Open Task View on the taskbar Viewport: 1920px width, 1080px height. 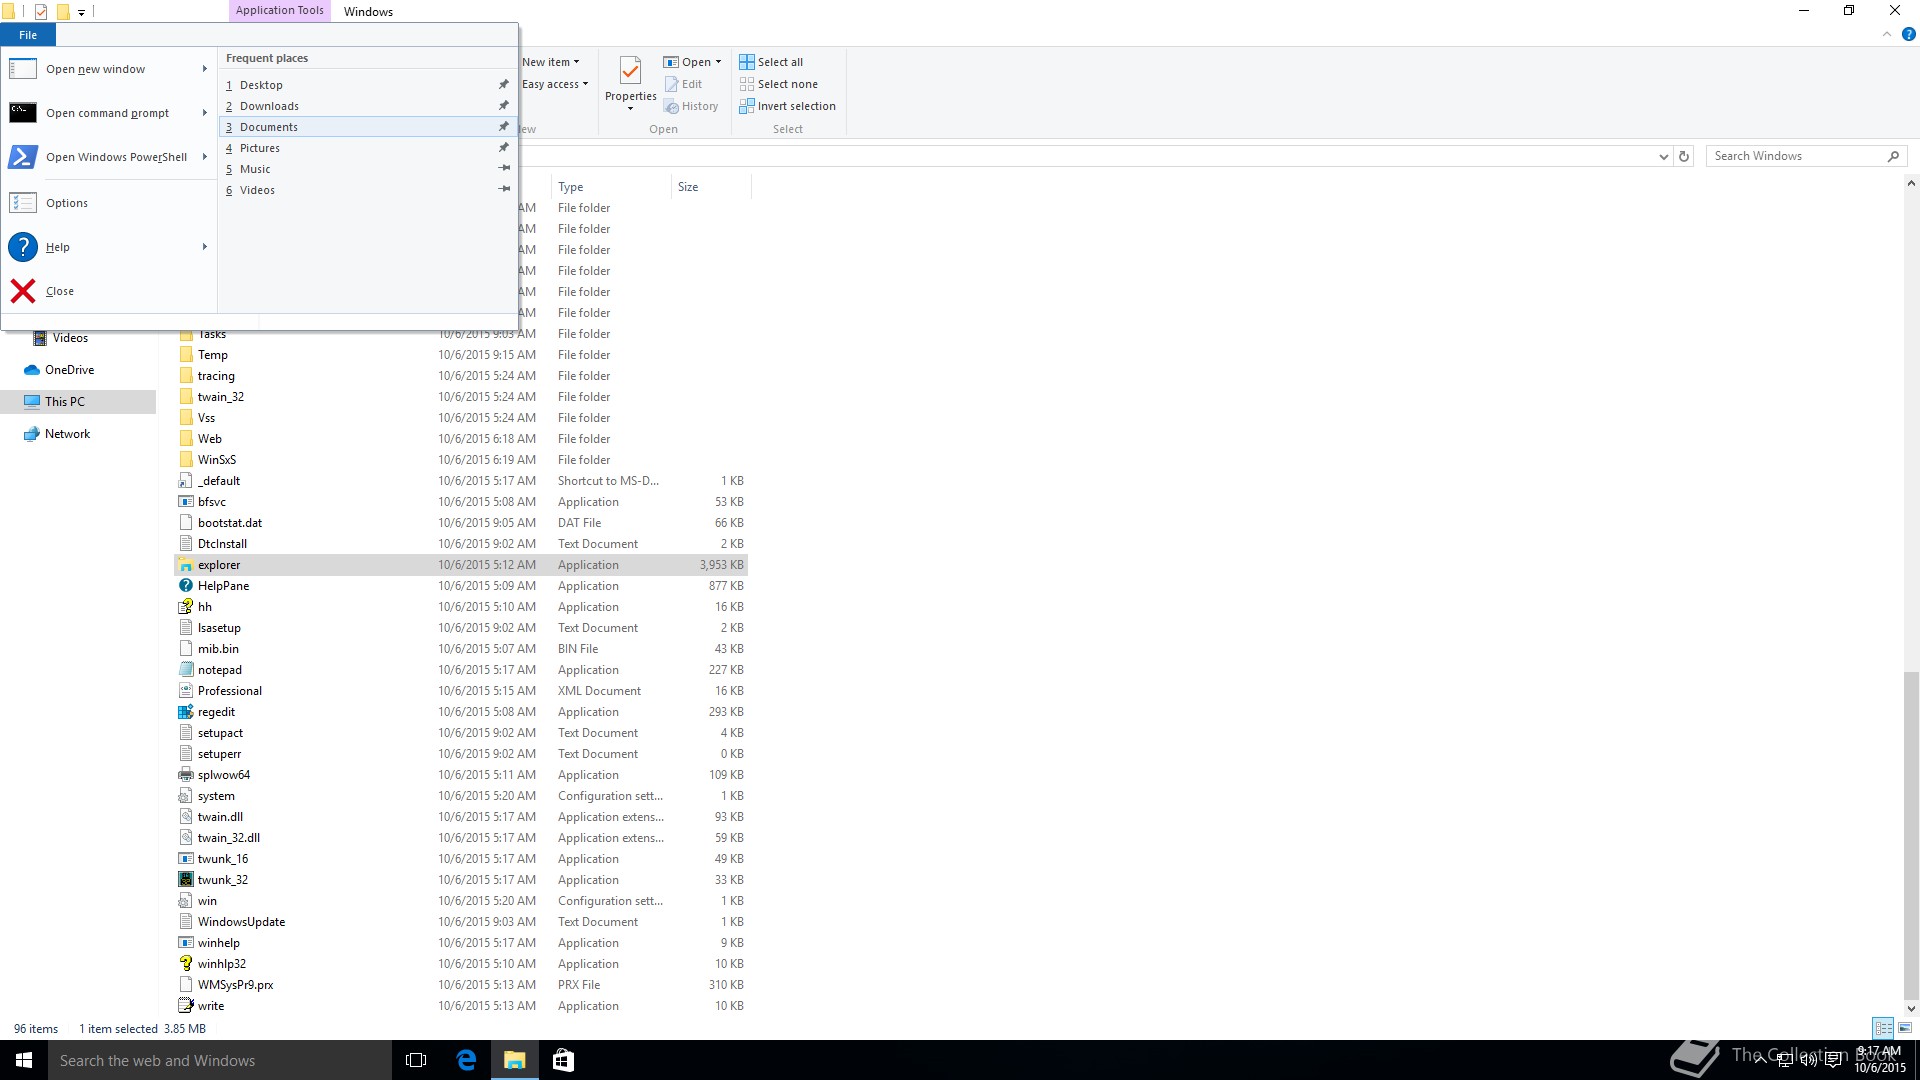click(x=416, y=1060)
